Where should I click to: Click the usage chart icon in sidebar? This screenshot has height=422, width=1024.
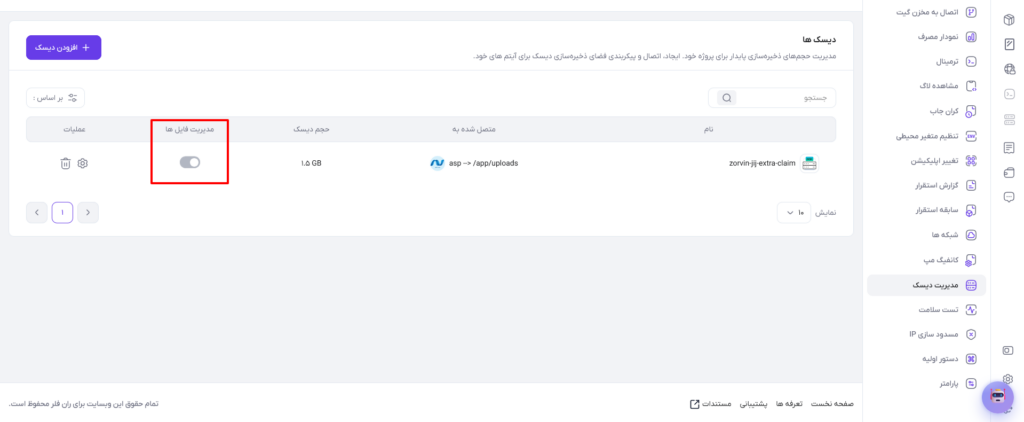(x=971, y=37)
